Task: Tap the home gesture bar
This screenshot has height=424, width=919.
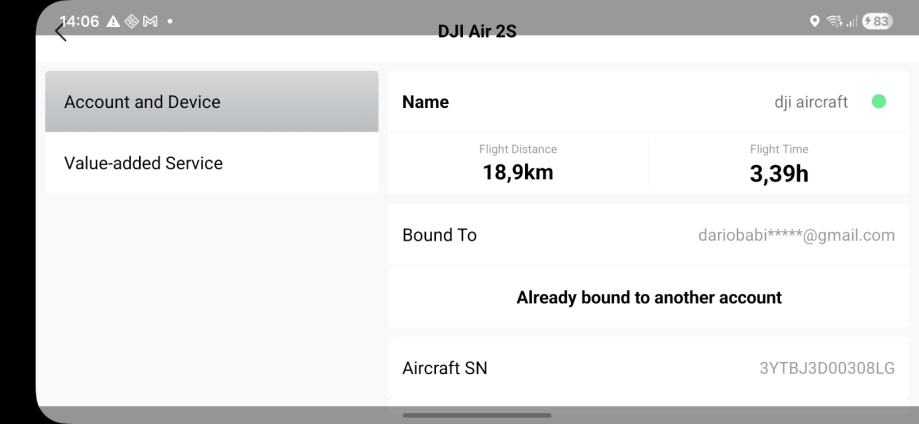Action: (x=477, y=415)
